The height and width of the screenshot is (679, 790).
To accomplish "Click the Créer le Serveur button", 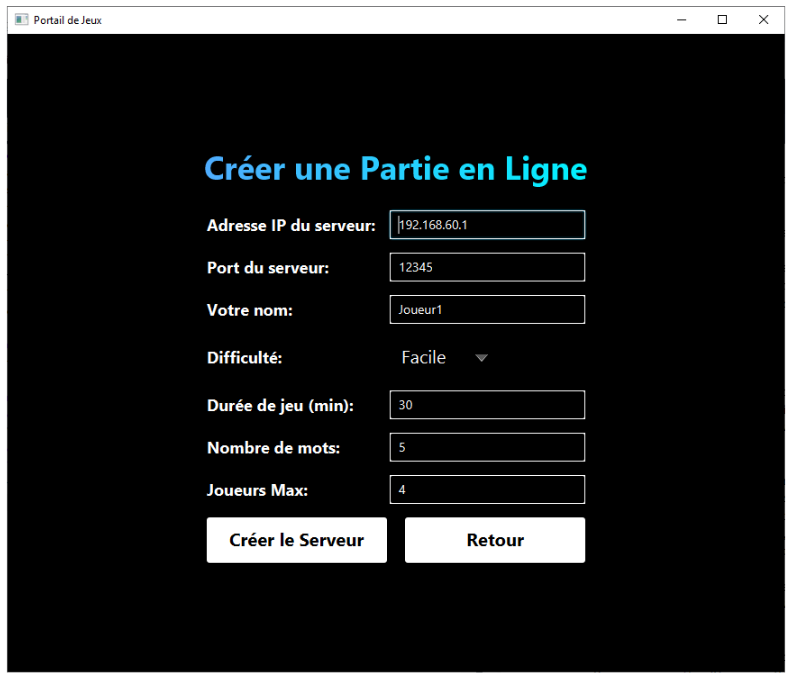I will pos(297,540).
